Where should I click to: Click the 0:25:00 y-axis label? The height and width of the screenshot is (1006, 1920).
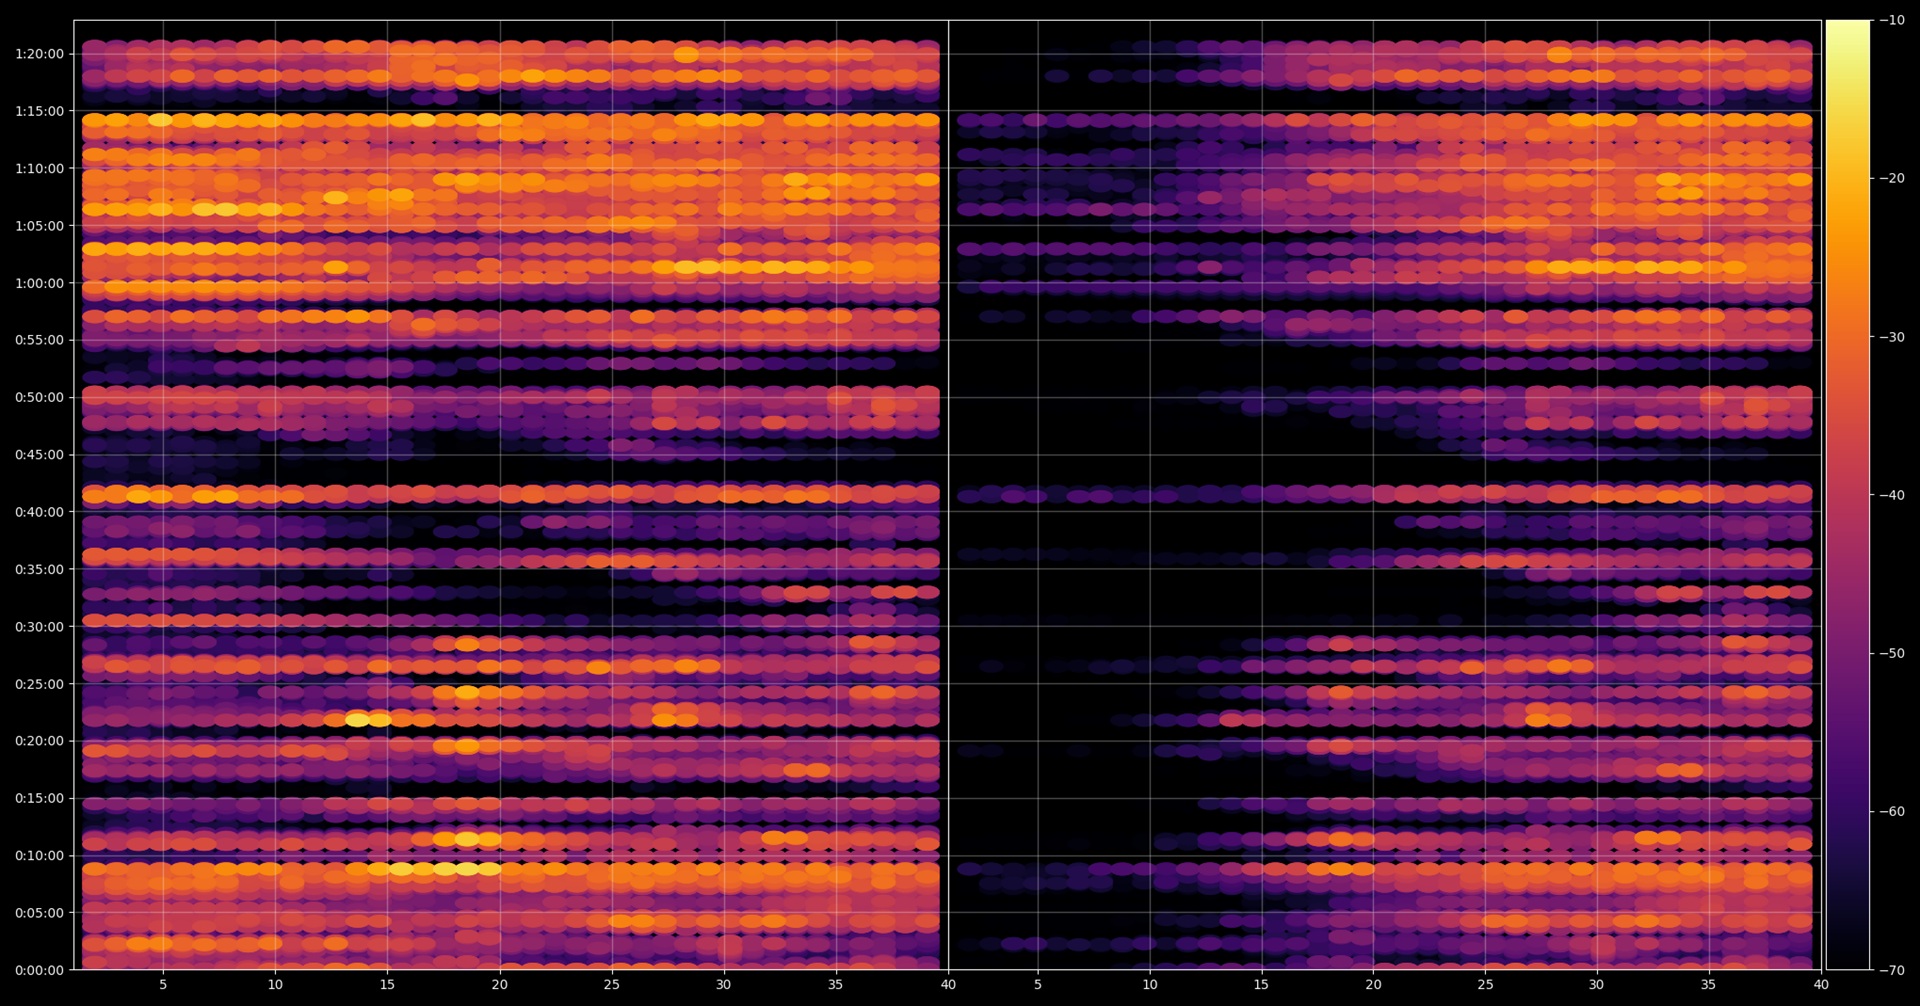(39, 684)
